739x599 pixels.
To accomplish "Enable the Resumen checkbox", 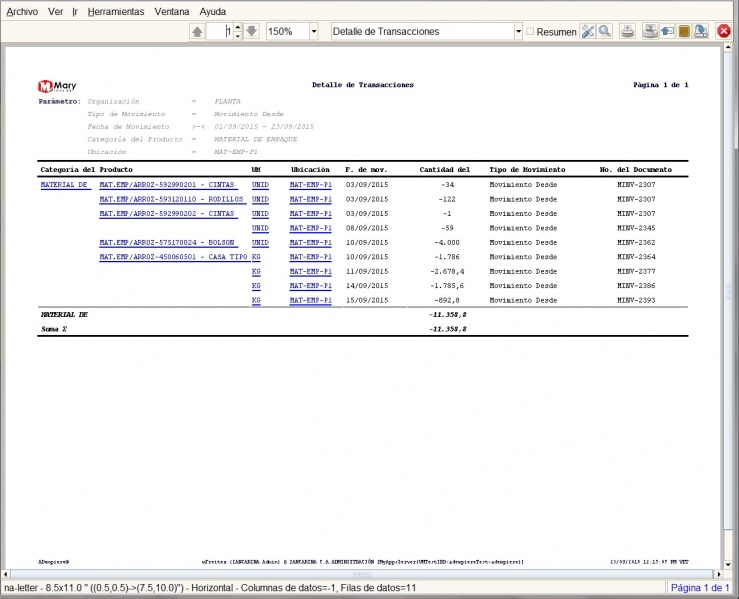I will (530, 32).
